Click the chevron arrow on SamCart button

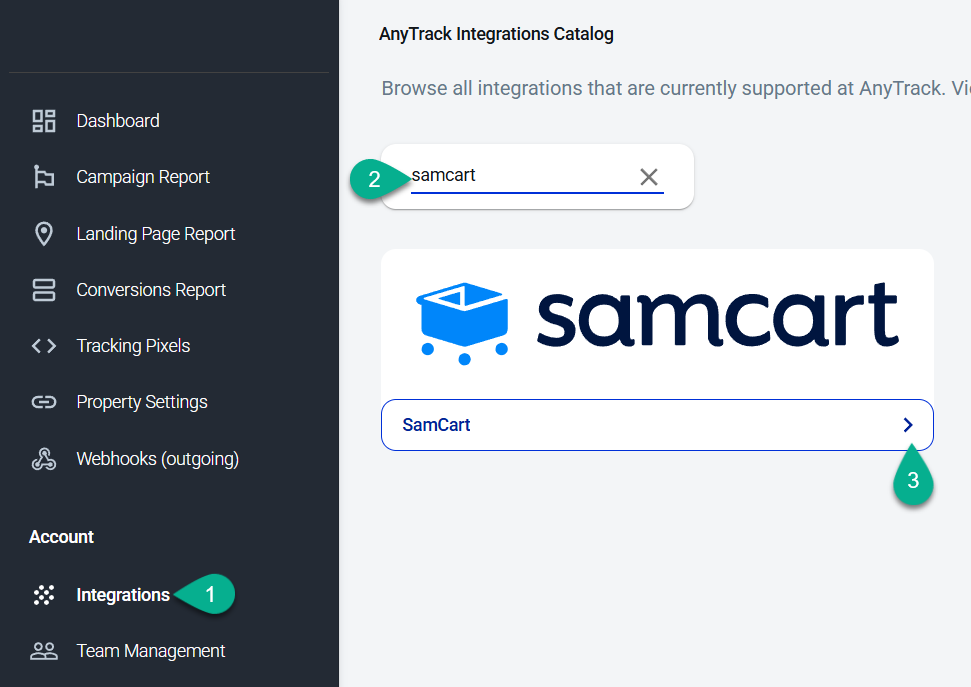click(x=908, y=425)
